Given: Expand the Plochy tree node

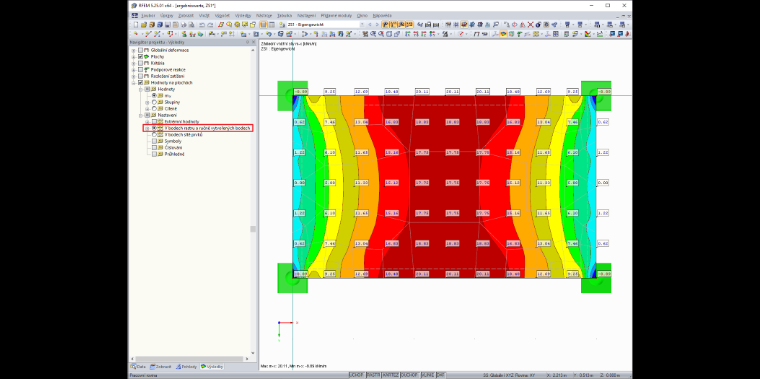Looking at the screenshot, I should [133, 57].
